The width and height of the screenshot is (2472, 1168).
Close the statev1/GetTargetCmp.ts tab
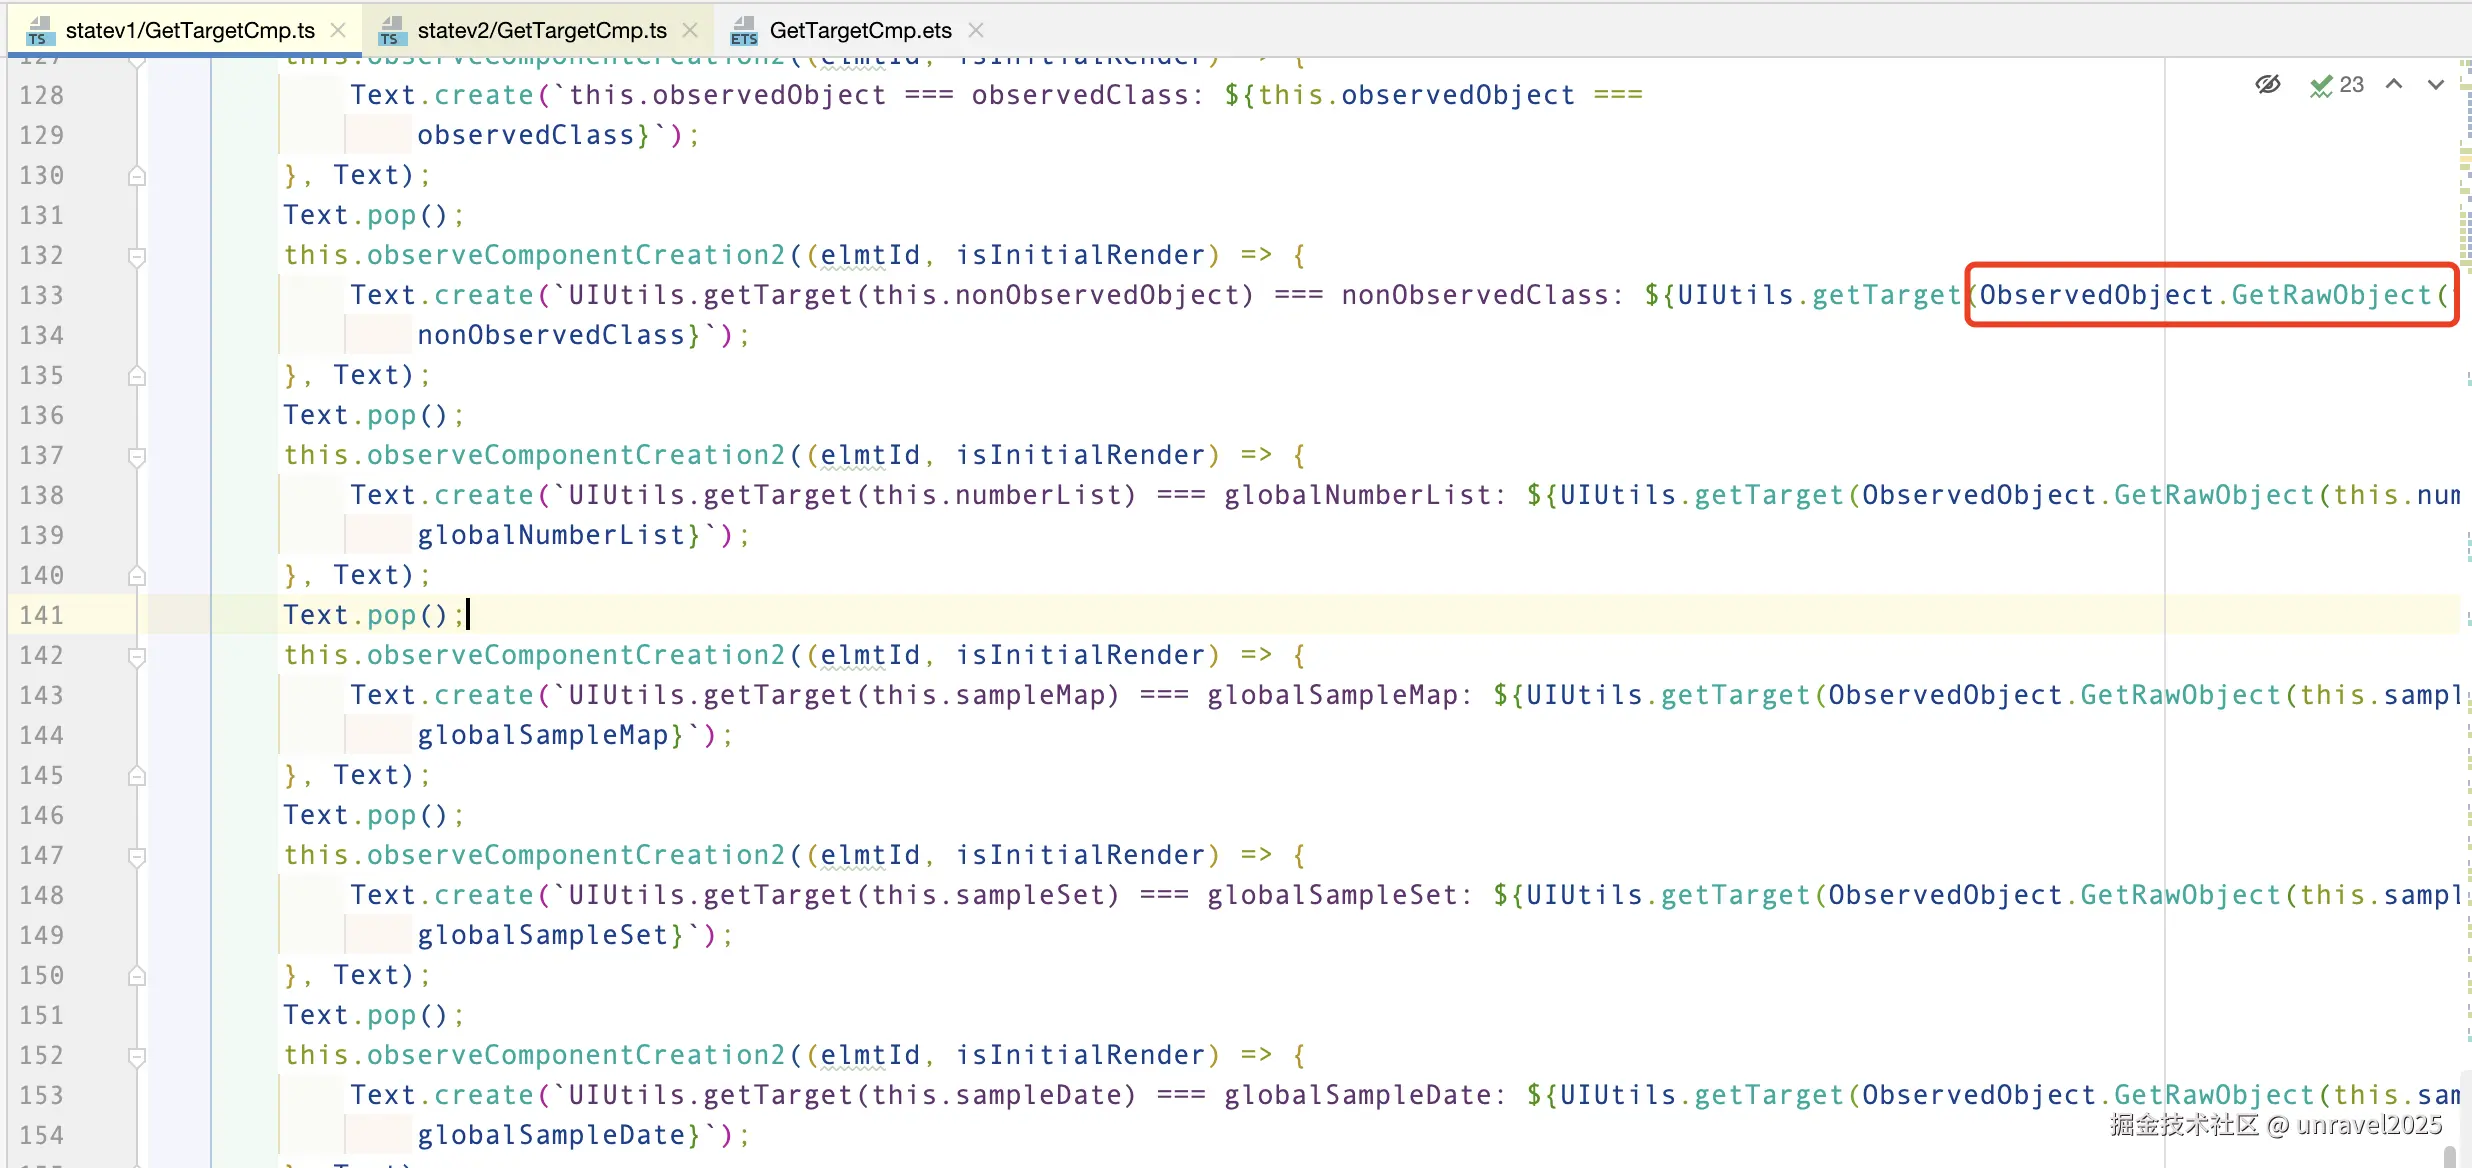pos(338,30)
